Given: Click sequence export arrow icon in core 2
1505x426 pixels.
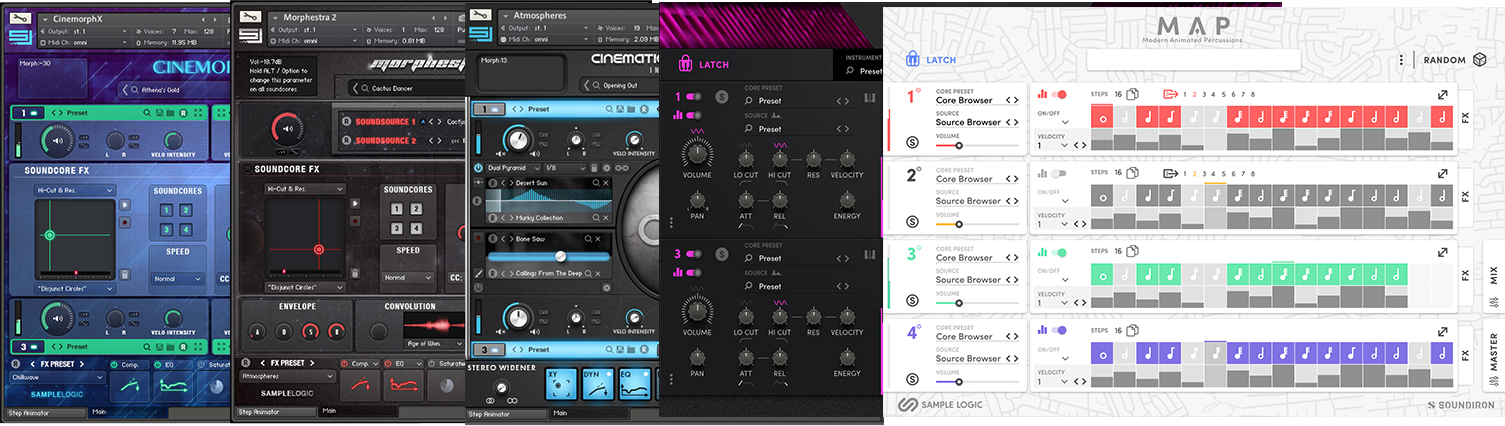Looking at the screenshot, I should (x=1171, y=173).
